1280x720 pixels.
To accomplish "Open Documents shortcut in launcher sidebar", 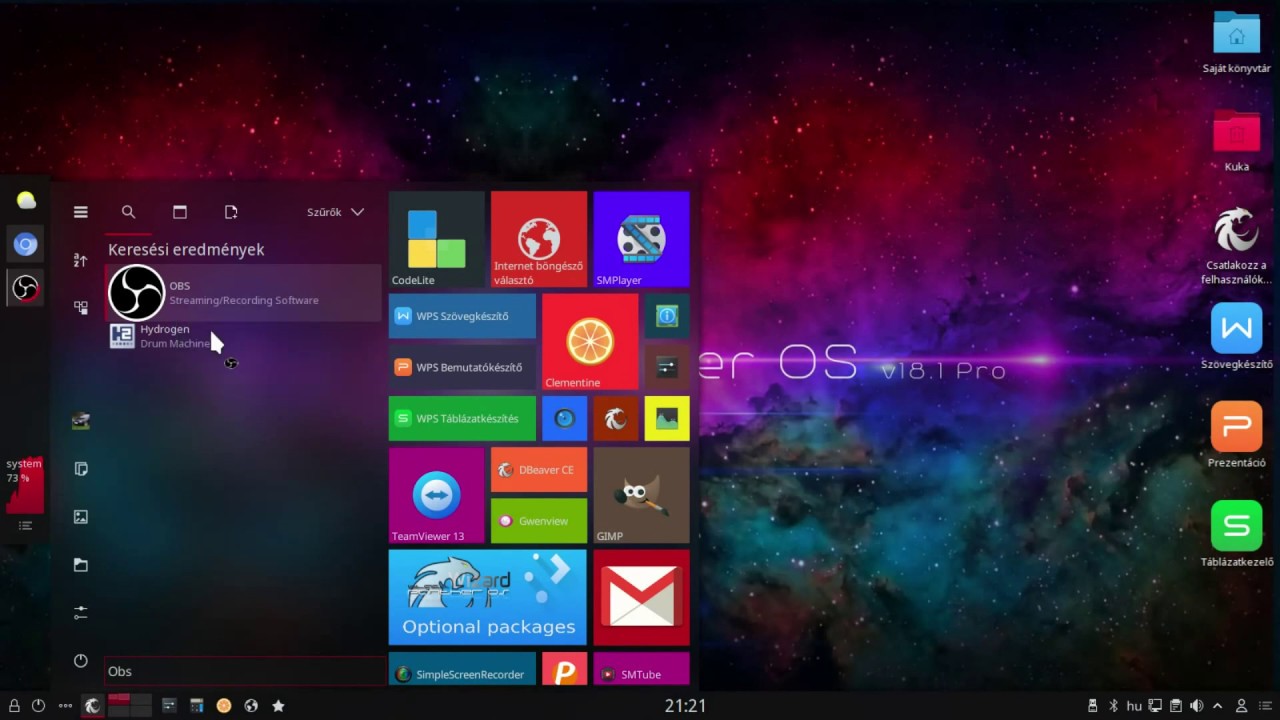I will 81,469.
